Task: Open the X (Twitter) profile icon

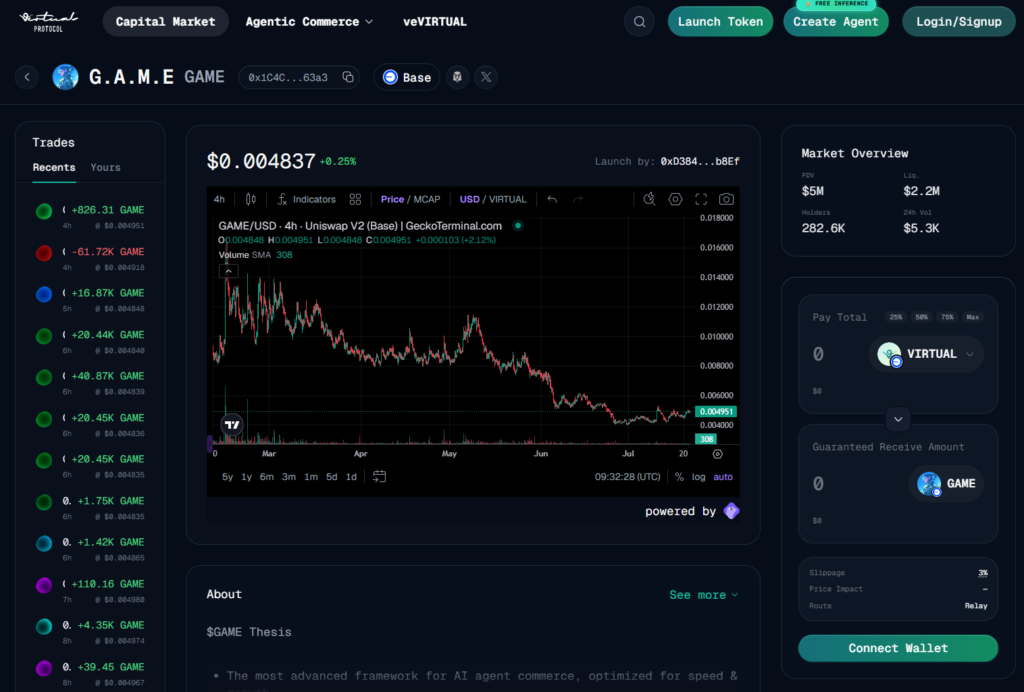Action: click(486, 77)
